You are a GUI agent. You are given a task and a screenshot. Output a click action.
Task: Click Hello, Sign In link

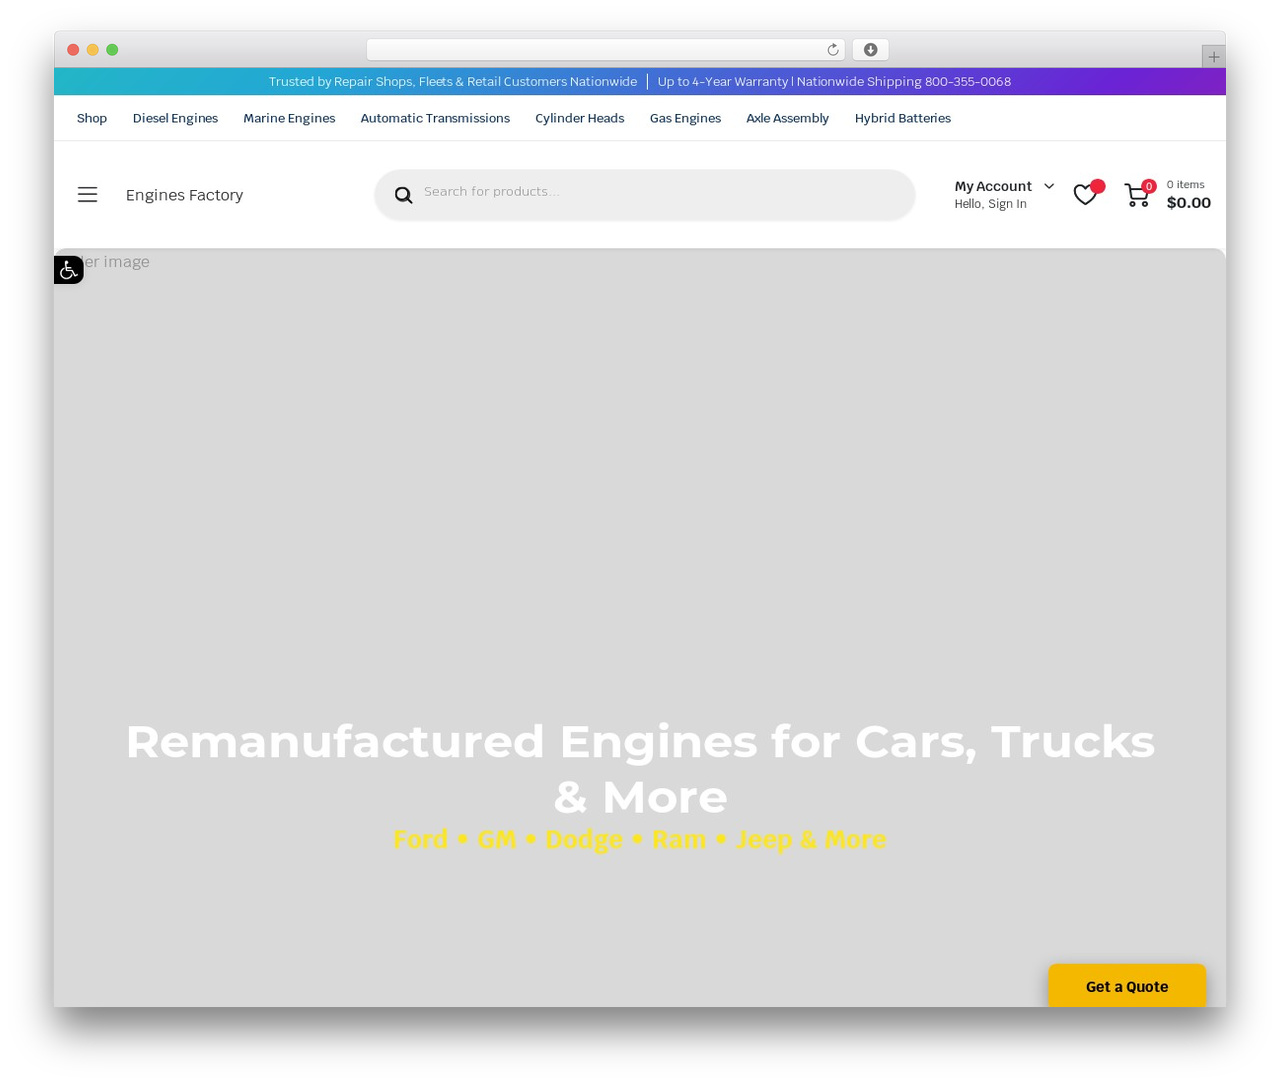click(990, 204)
